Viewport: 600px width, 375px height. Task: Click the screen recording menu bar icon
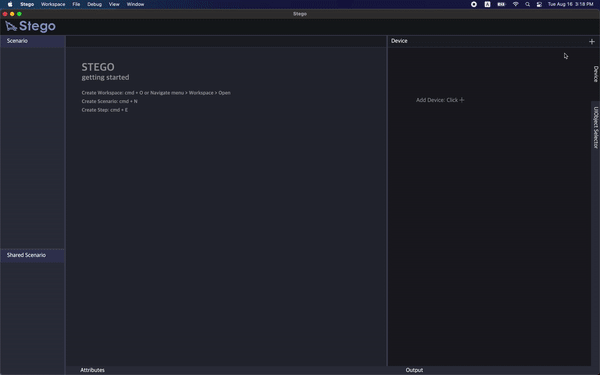(x=474, y=4)
